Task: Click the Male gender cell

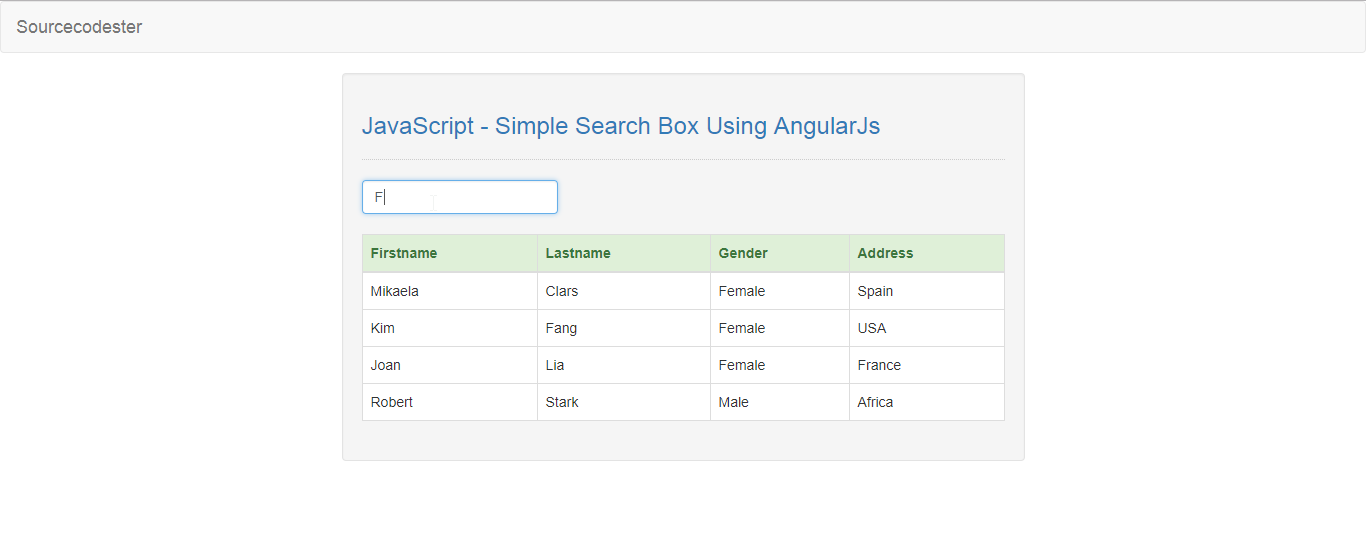Action: 780,402
